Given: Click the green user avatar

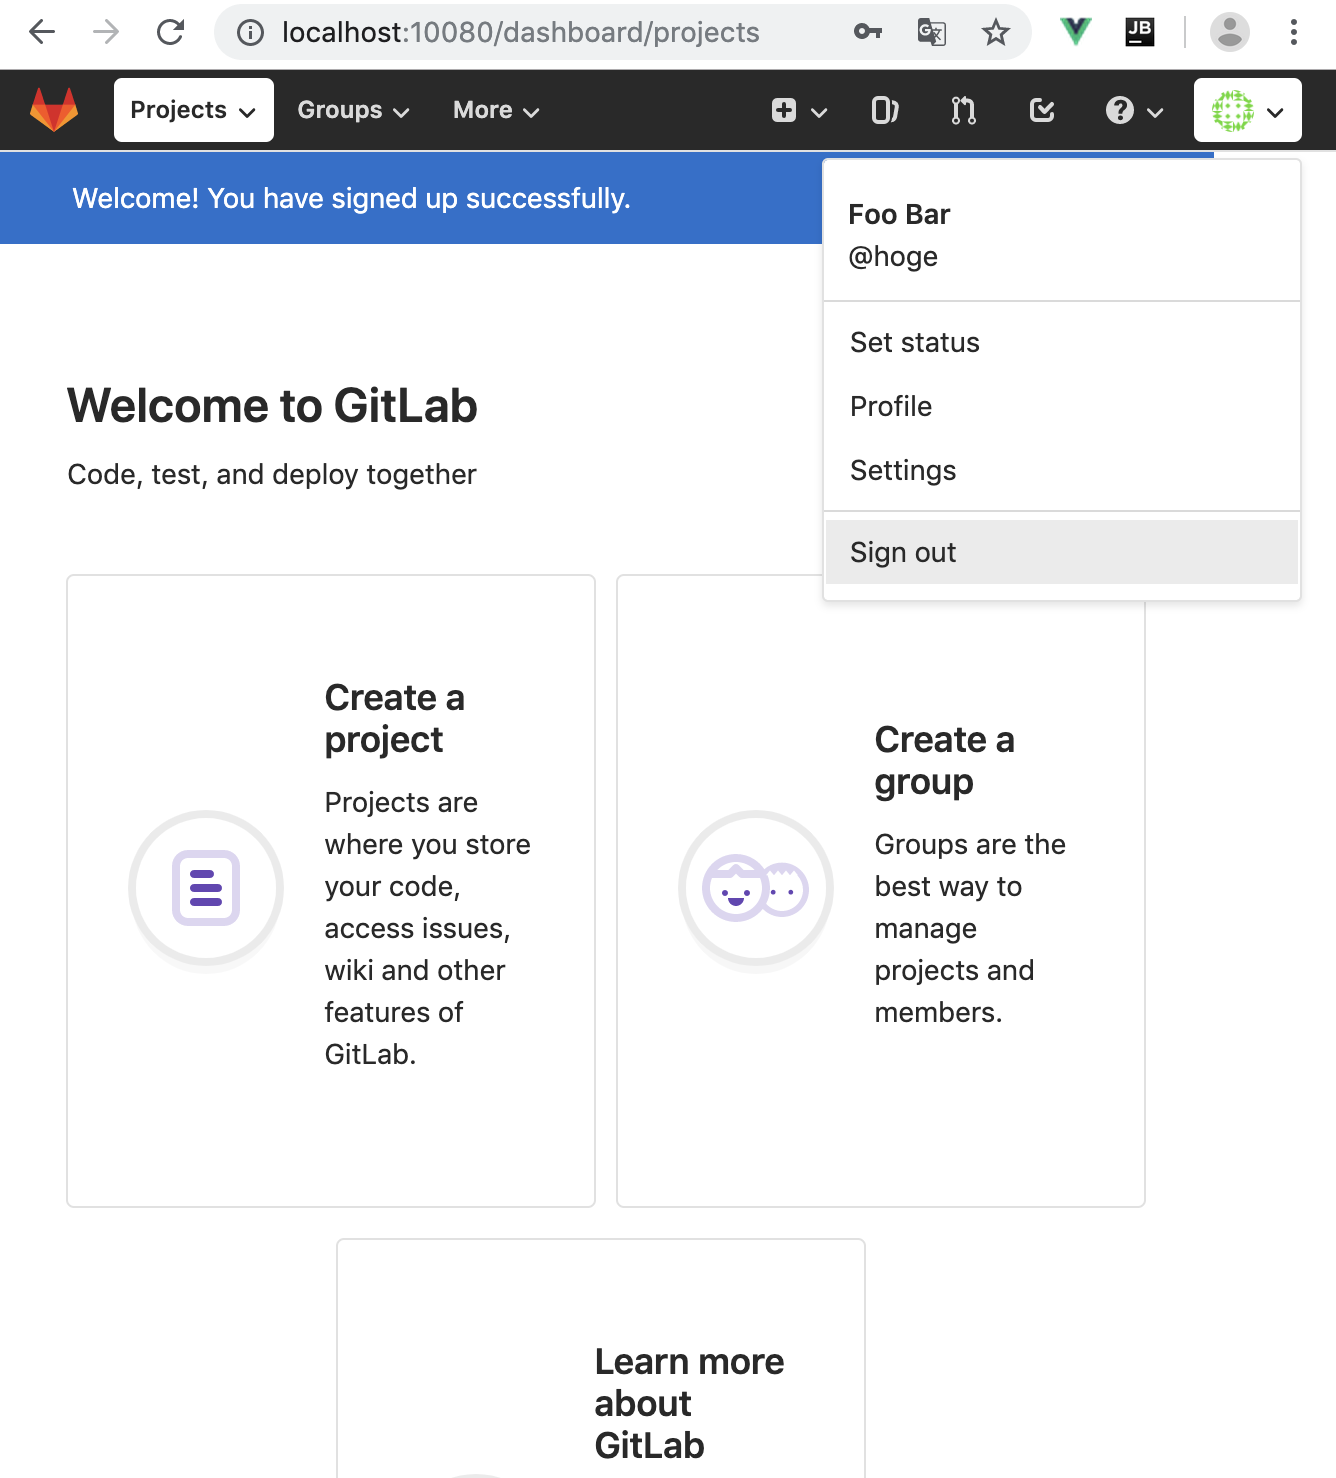Looking at the screenshot, I should point(1233,110).
